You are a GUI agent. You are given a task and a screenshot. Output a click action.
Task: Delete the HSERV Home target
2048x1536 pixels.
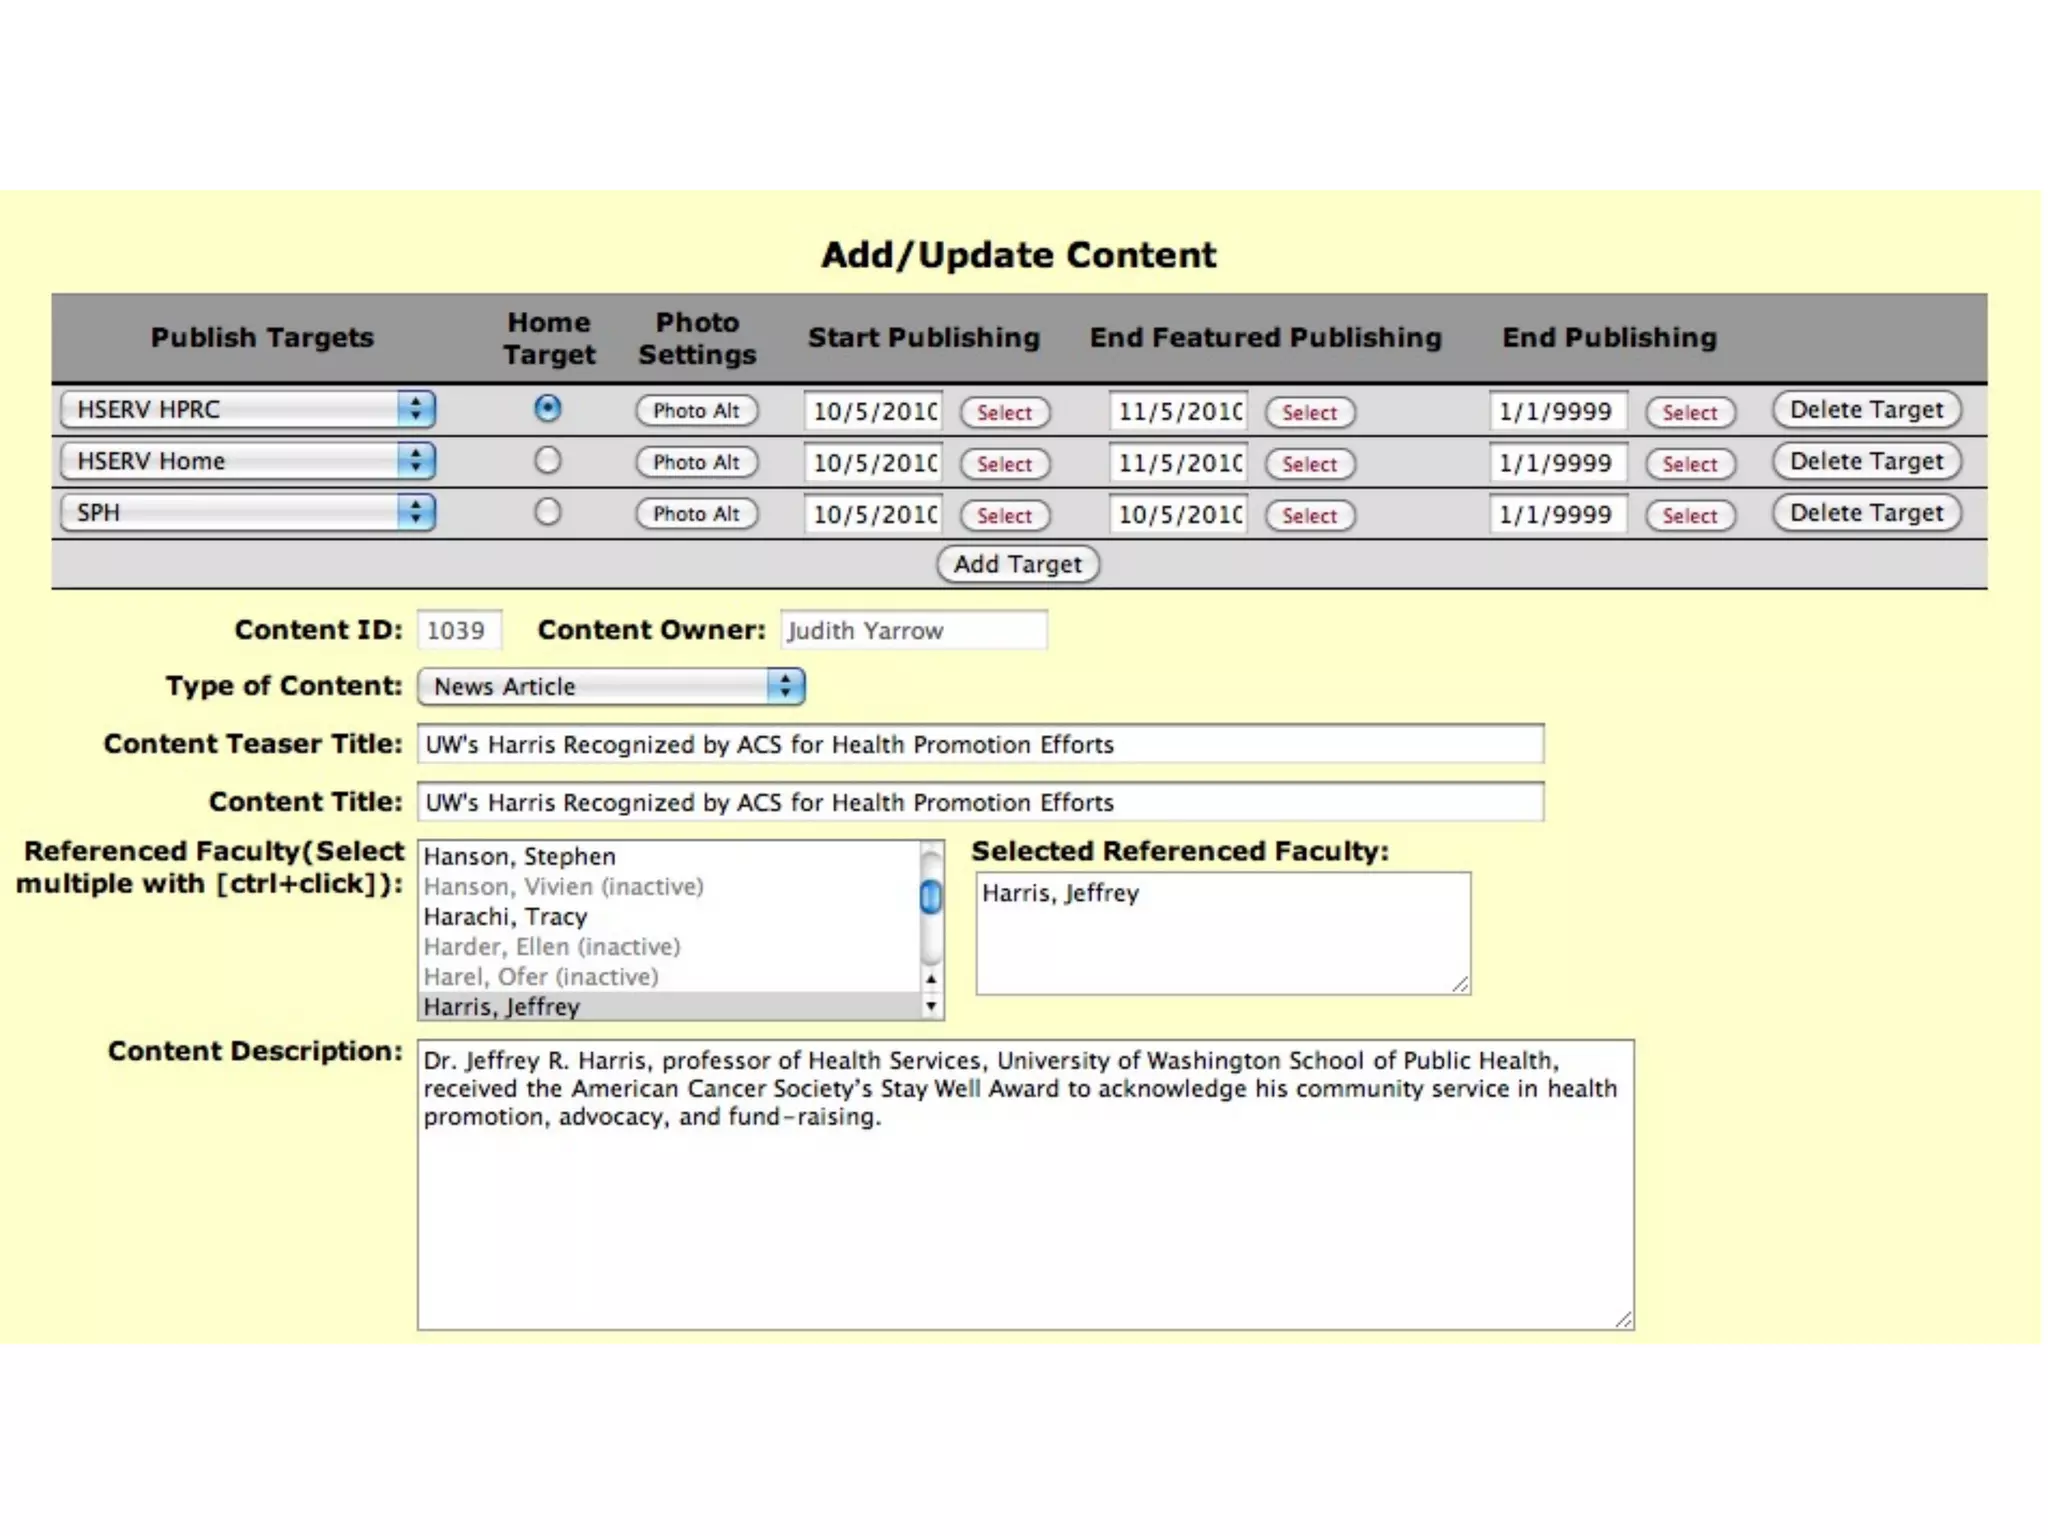pyautogui.click(x=1866, y=461)
